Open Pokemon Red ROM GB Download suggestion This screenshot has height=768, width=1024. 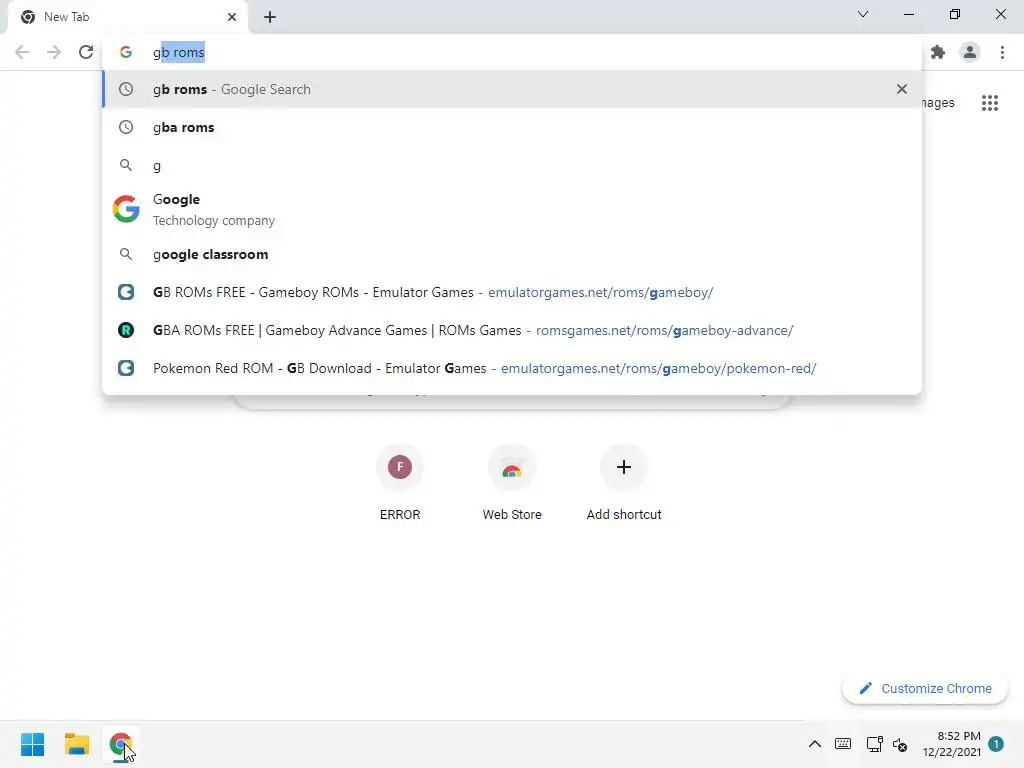[512, 368]
